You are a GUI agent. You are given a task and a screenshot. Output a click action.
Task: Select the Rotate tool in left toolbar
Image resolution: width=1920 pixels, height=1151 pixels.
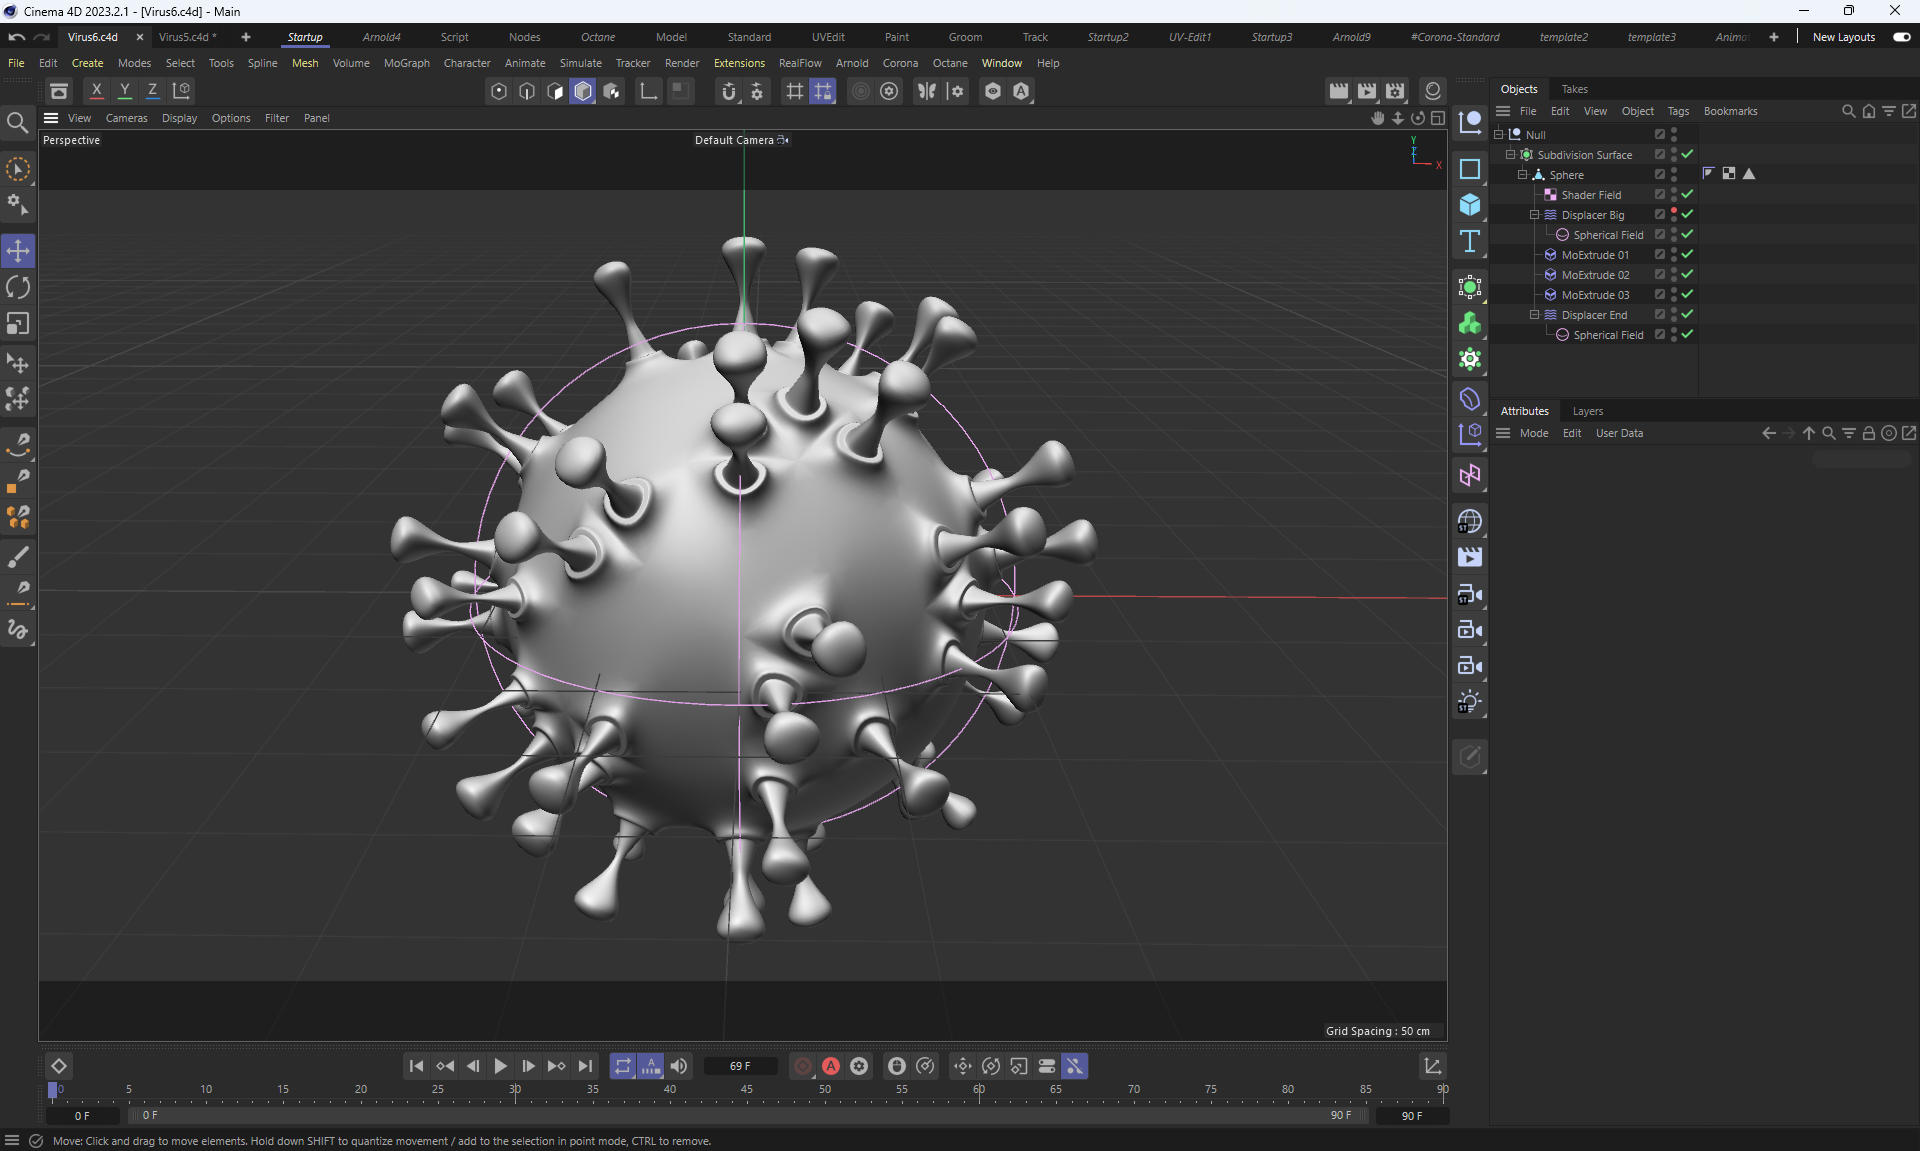tap(18, 288)
